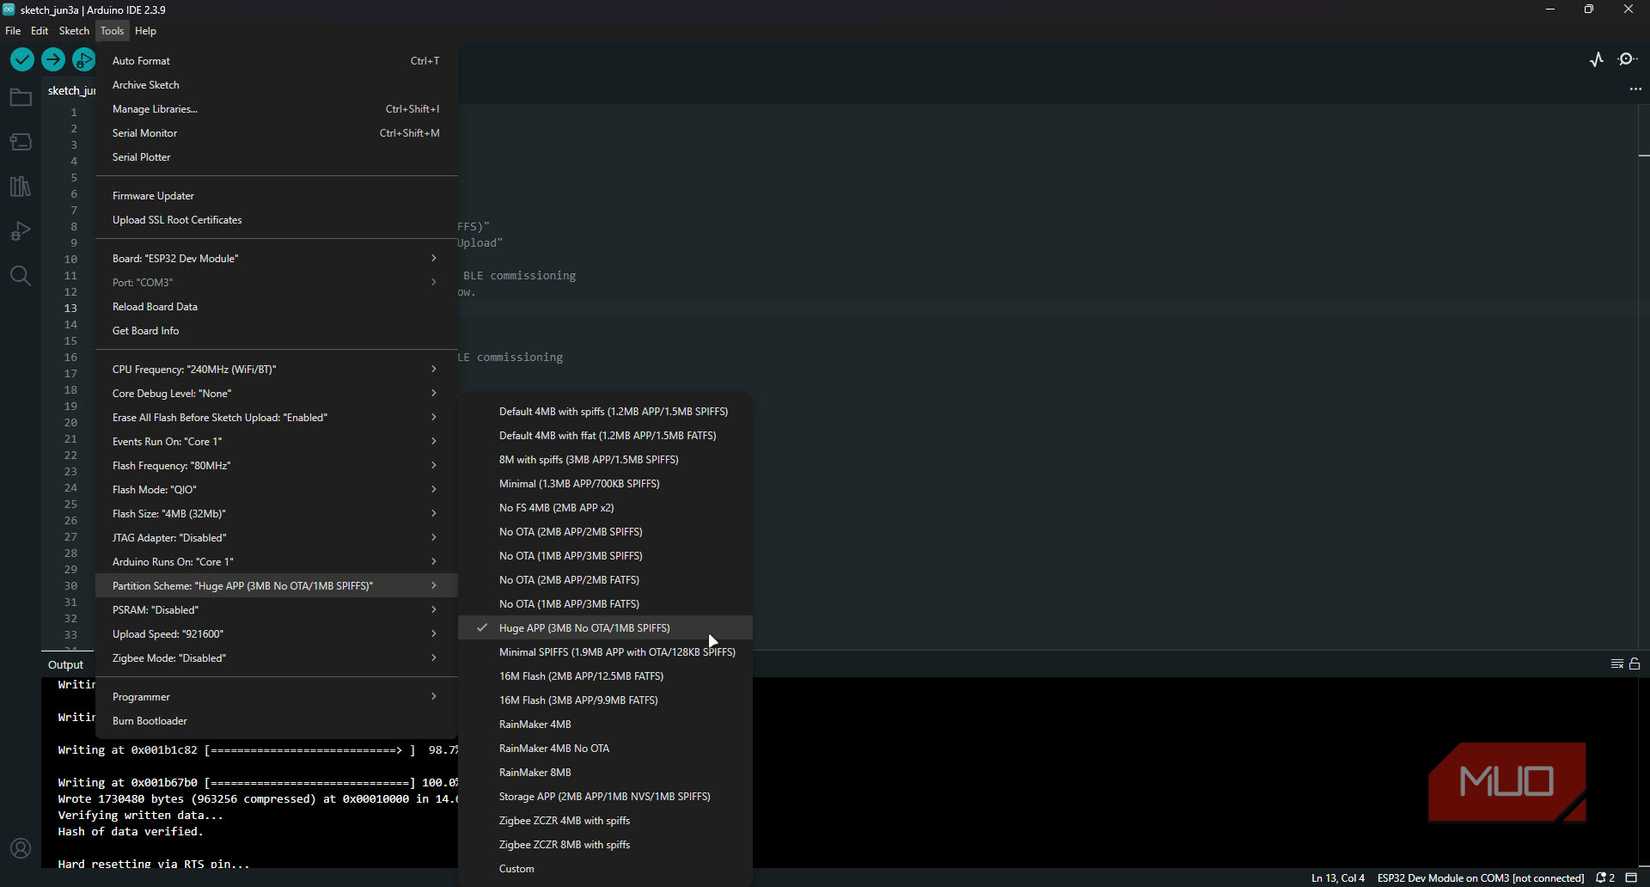Open the File menu
This screenshot has width=1650, height=887.
[13, 31]
